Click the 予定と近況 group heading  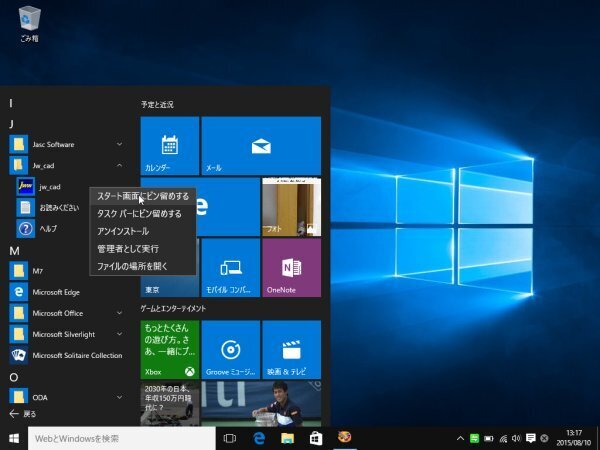coord(157,104)
